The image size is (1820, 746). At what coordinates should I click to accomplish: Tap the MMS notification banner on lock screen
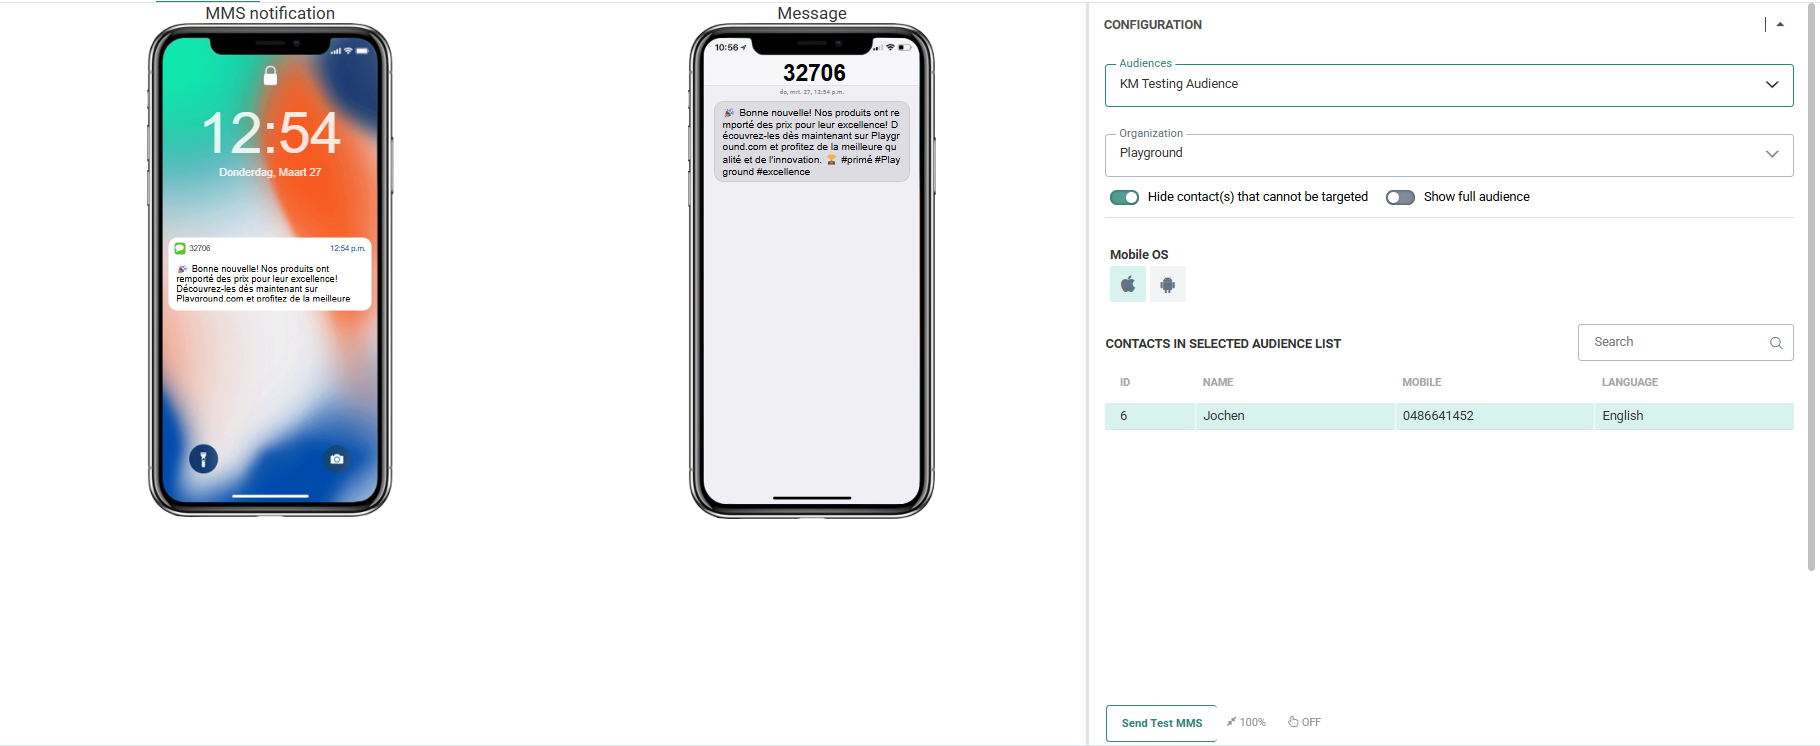[270, 273]
